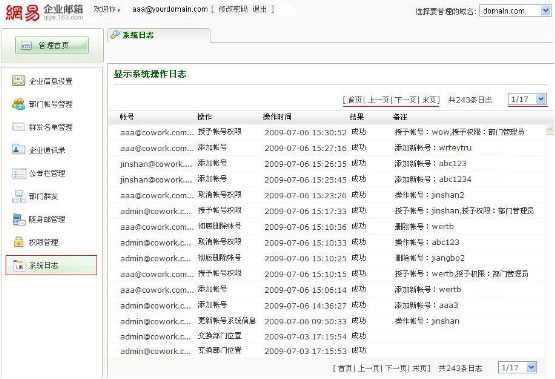This screenshot has height=379, width=555.
Task: Click remark 添加新帐号：abc1234
Action: tap(433, 179)
